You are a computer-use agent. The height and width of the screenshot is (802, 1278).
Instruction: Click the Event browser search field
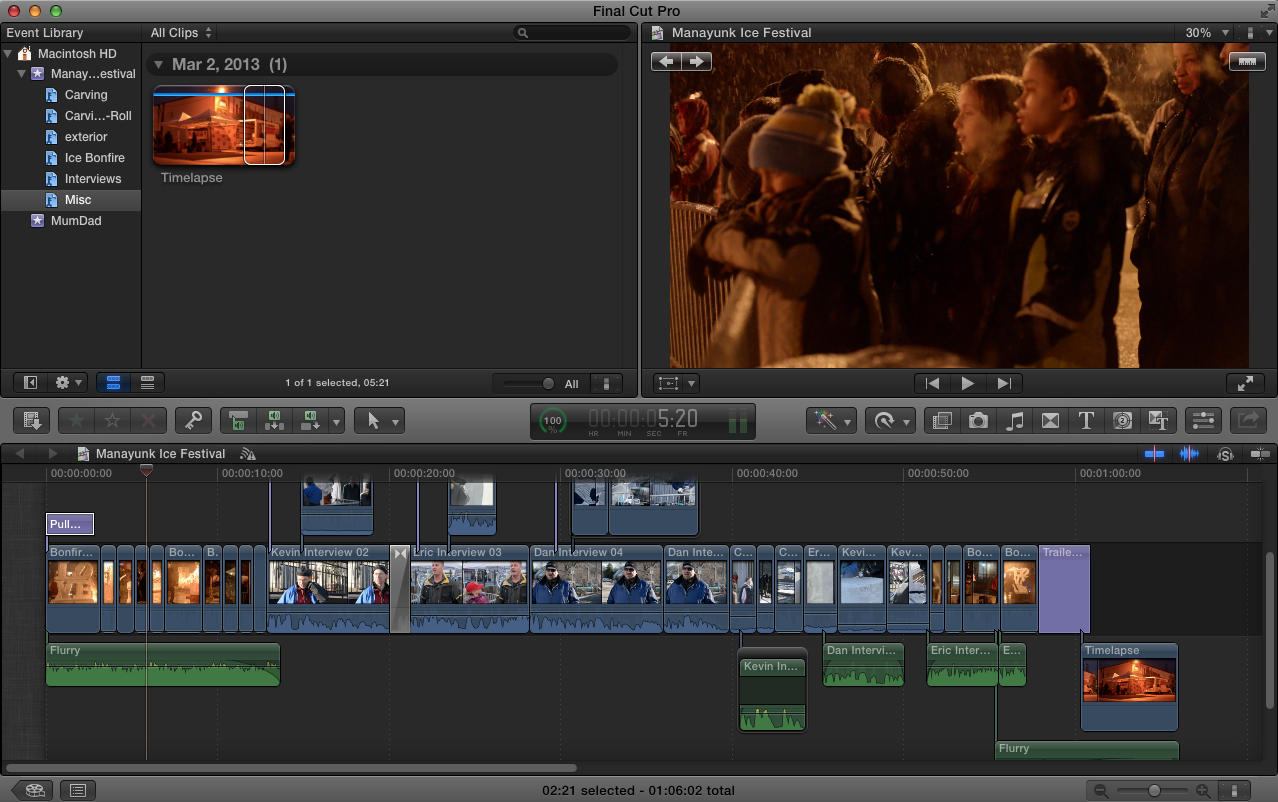tap(571, 33)
